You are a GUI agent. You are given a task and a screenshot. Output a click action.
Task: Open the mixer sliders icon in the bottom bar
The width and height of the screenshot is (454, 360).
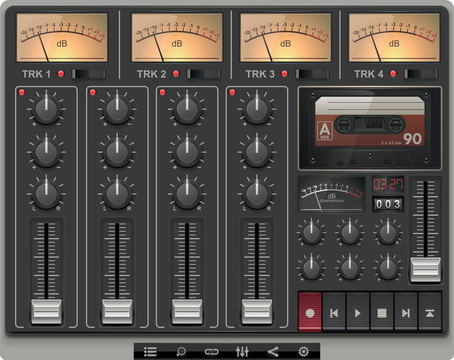[x=242, y=351]
